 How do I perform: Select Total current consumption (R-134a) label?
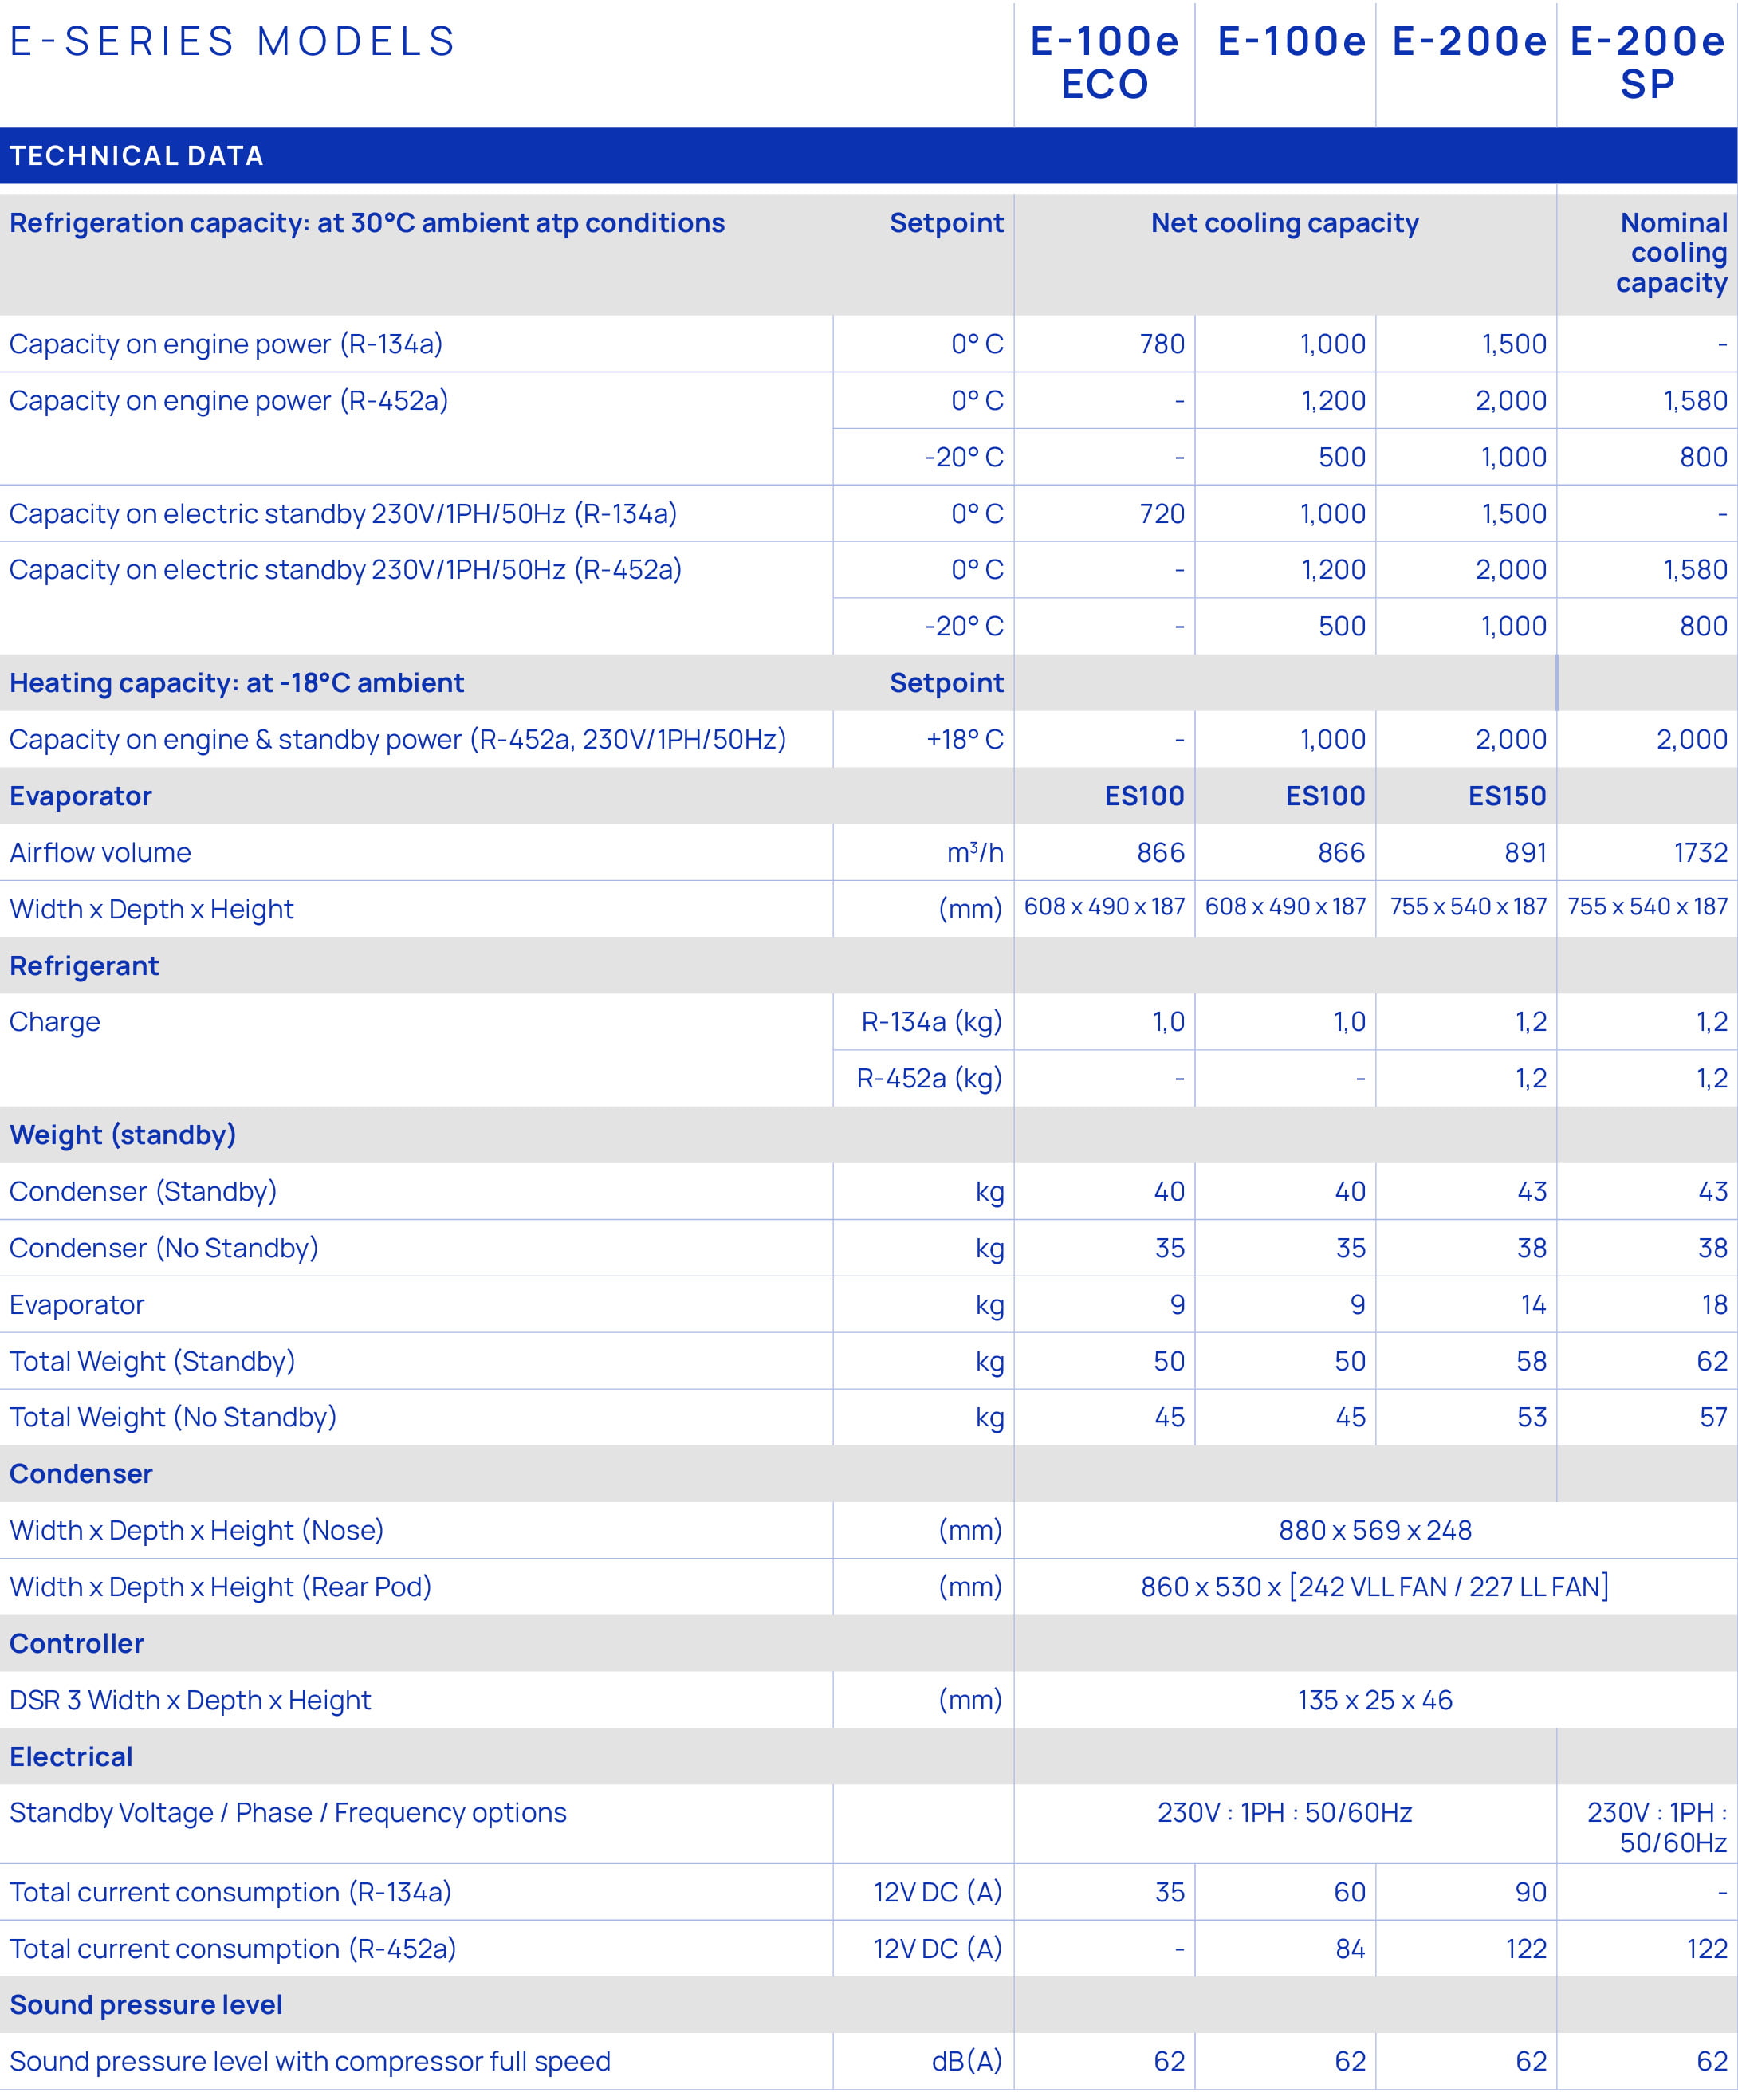pos(231,1892)
